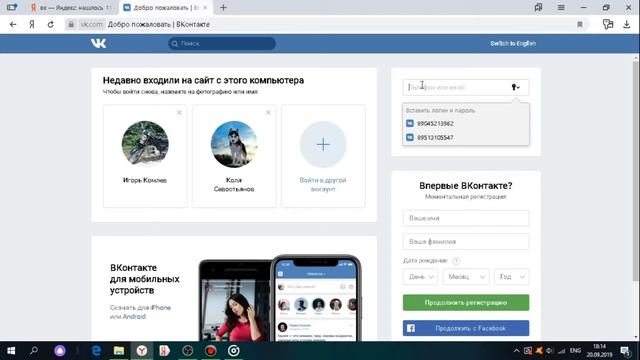This screenshot has height=360, width=640.
Task: Click Войти в другой аккаунт link
Action: [x=323, y=184]
